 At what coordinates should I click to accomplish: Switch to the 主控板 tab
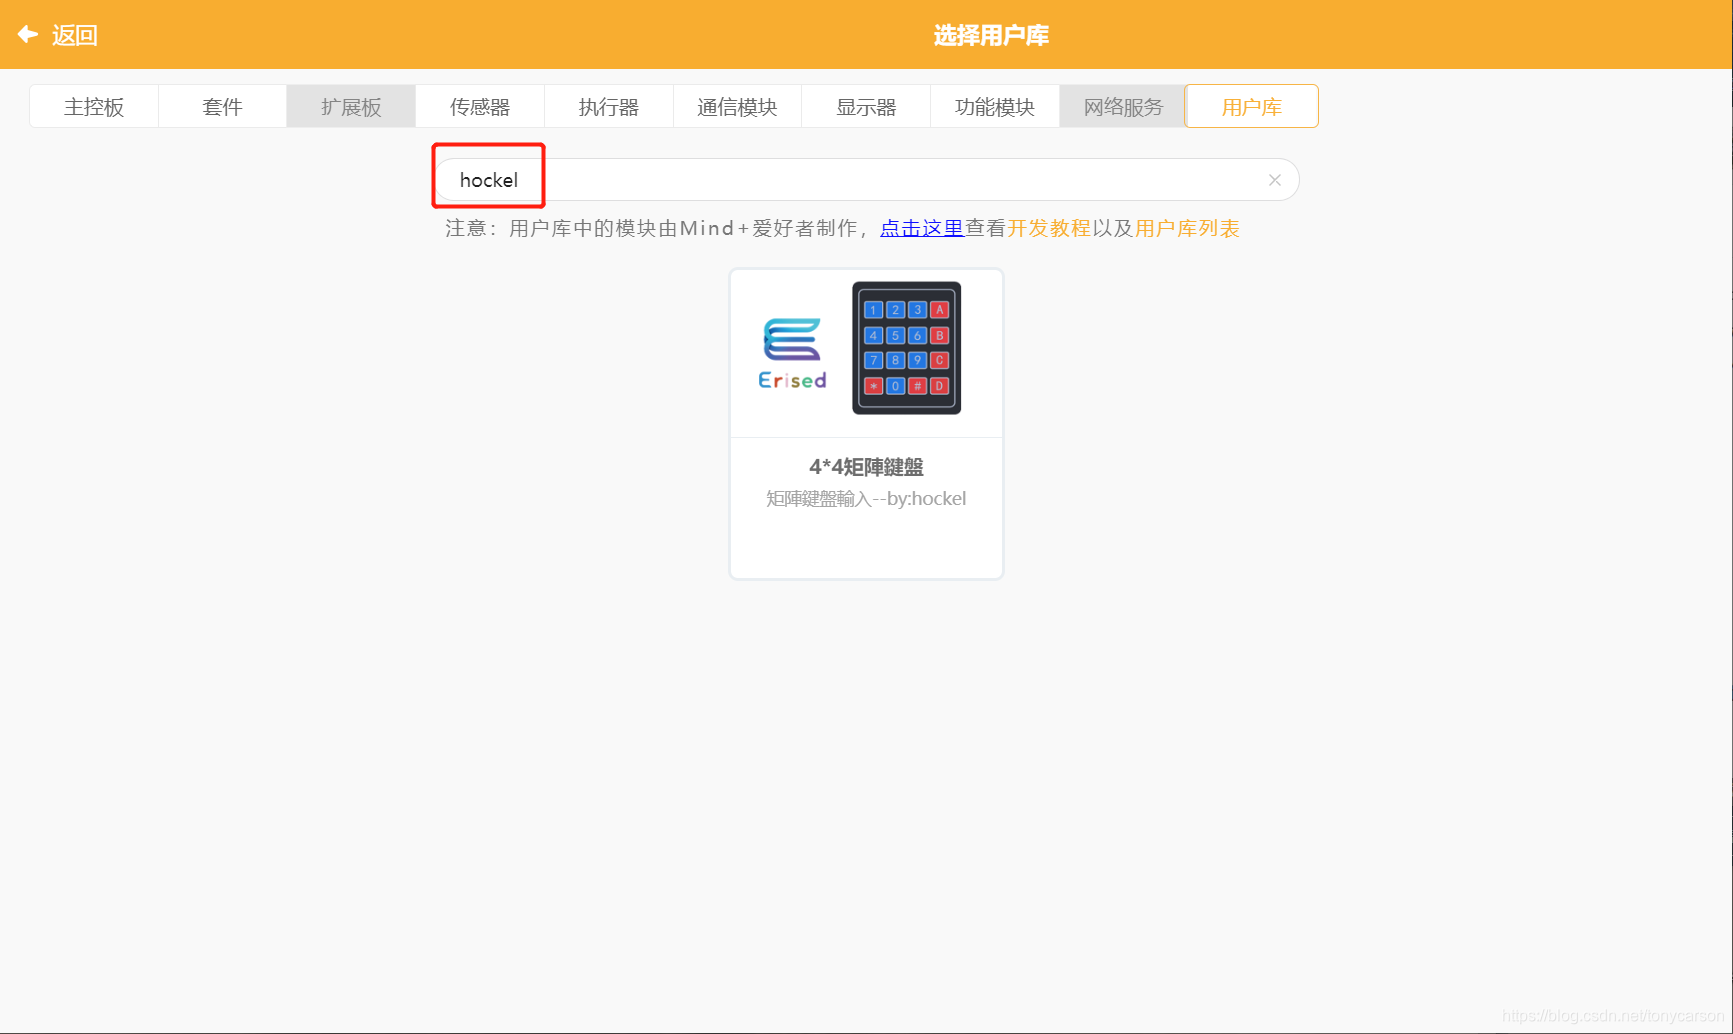93,106
